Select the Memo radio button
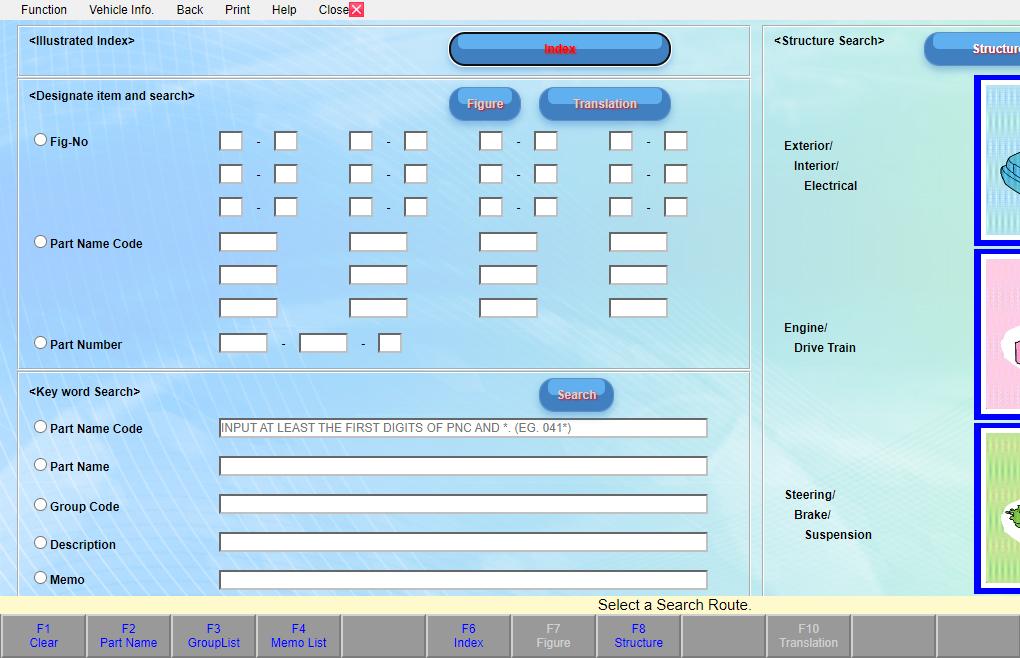This screenshot has width=1020, height=658. [40, 577]
